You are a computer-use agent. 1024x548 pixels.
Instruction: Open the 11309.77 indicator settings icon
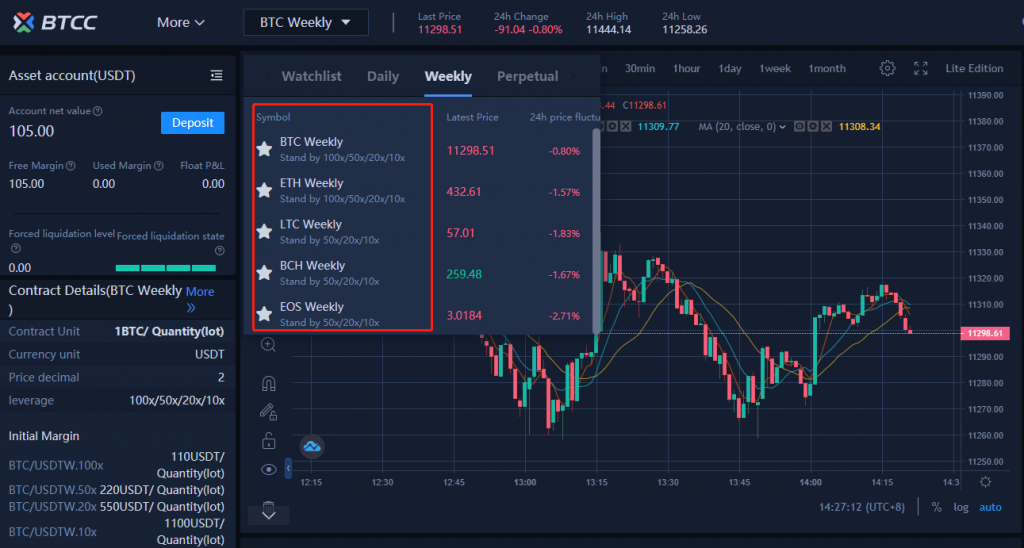(612, 127)
